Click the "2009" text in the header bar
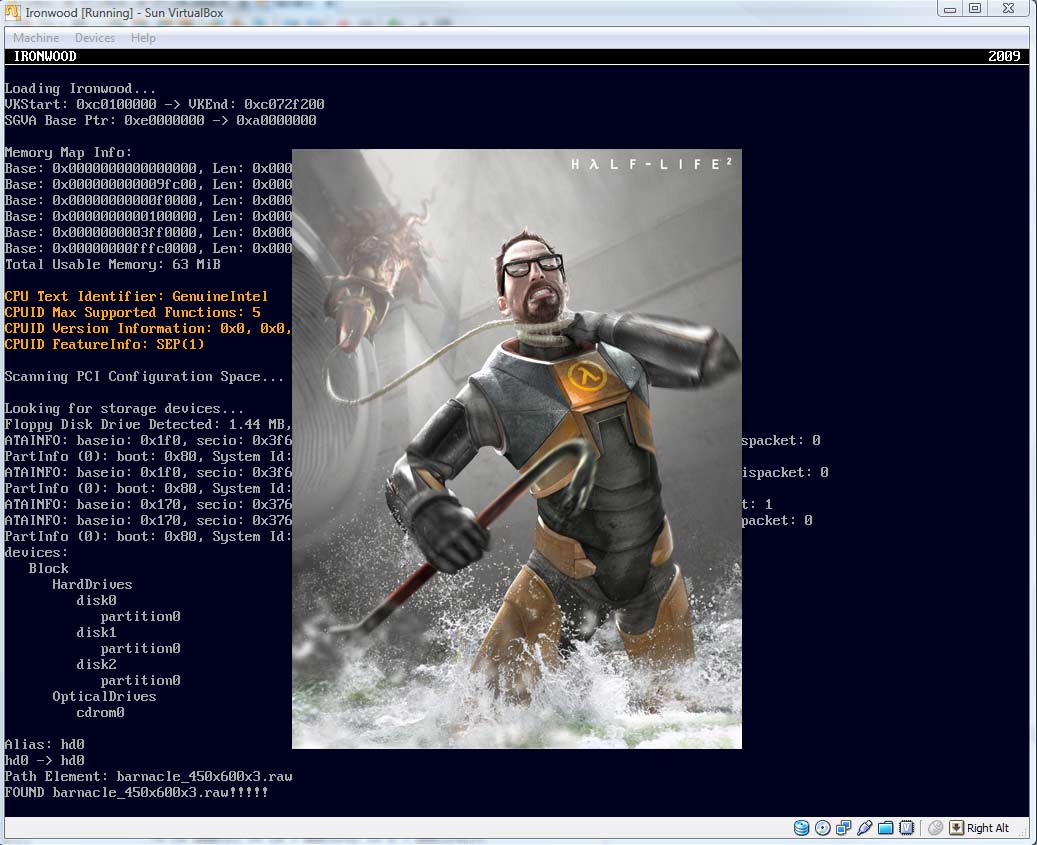 click(1004, 56)
